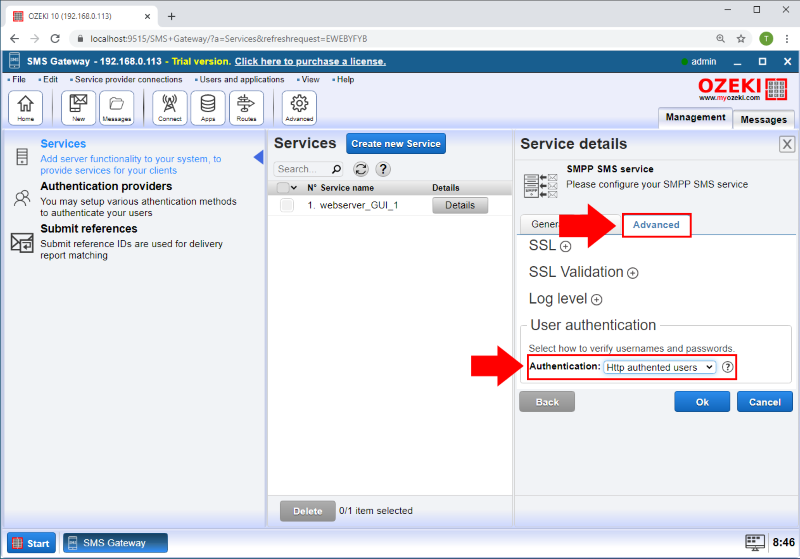This screenshot has width=800, height=559.
Task: Switch to the Advanced tab
Action: pos(656,225)
